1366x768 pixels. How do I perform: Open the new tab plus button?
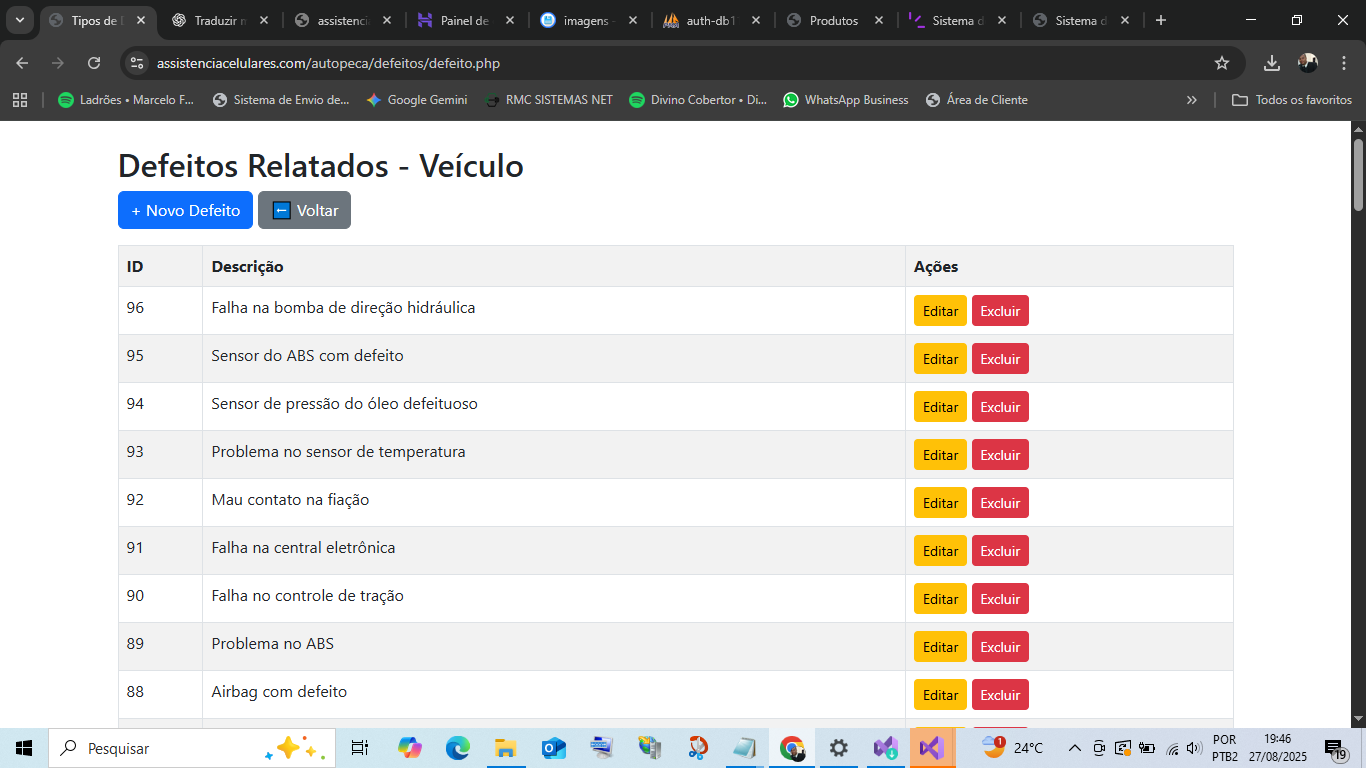pos(1160,20)
